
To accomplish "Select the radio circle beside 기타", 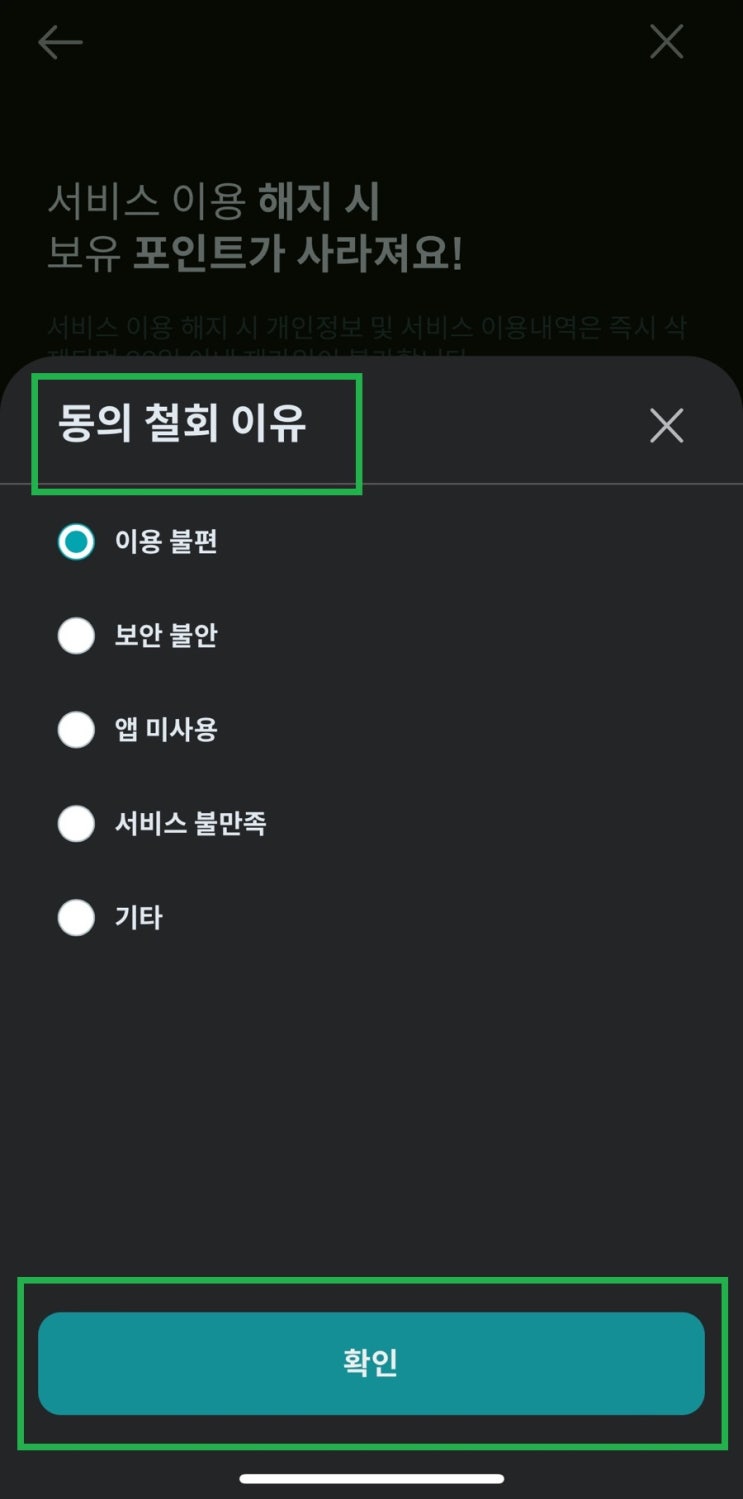I will click(76, 918).
